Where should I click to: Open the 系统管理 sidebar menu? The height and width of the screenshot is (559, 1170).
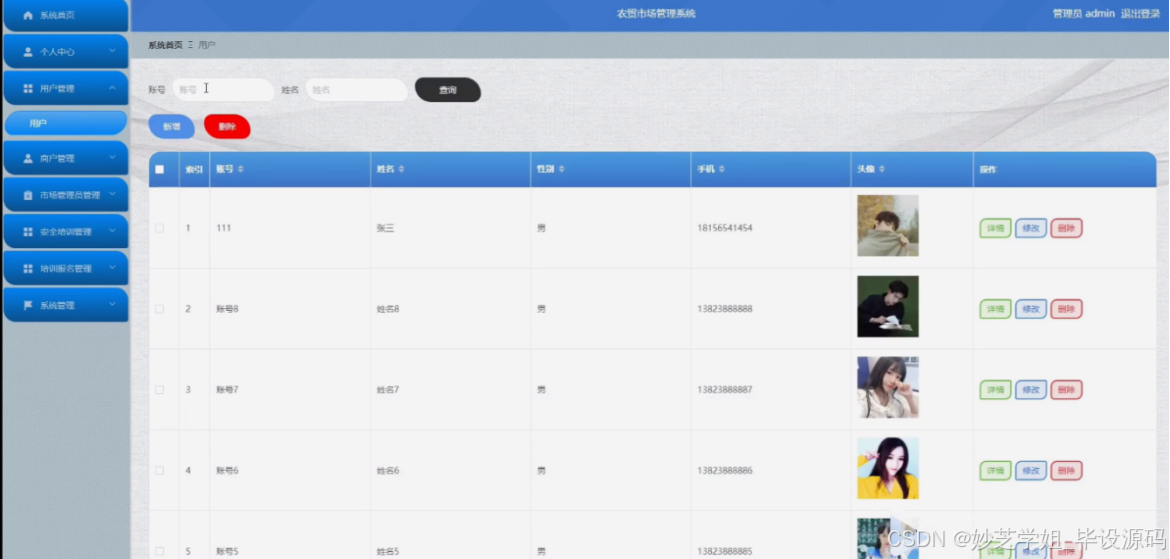tap(66, 305)
